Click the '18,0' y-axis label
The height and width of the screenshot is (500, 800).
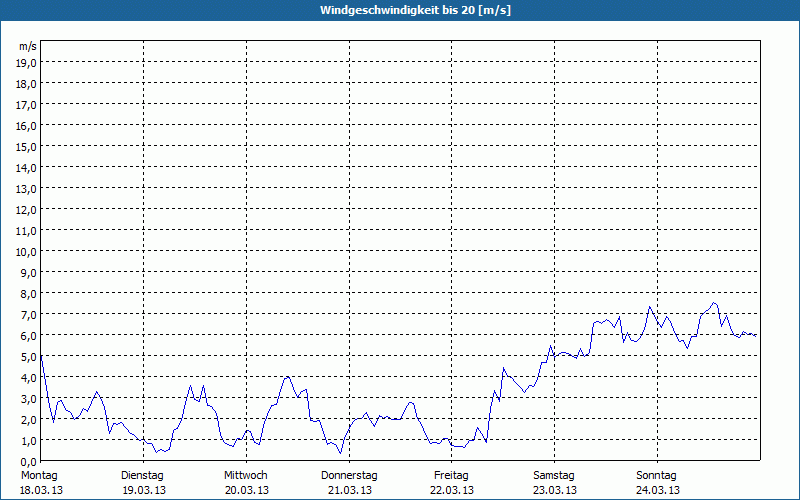tap(27, 84)
